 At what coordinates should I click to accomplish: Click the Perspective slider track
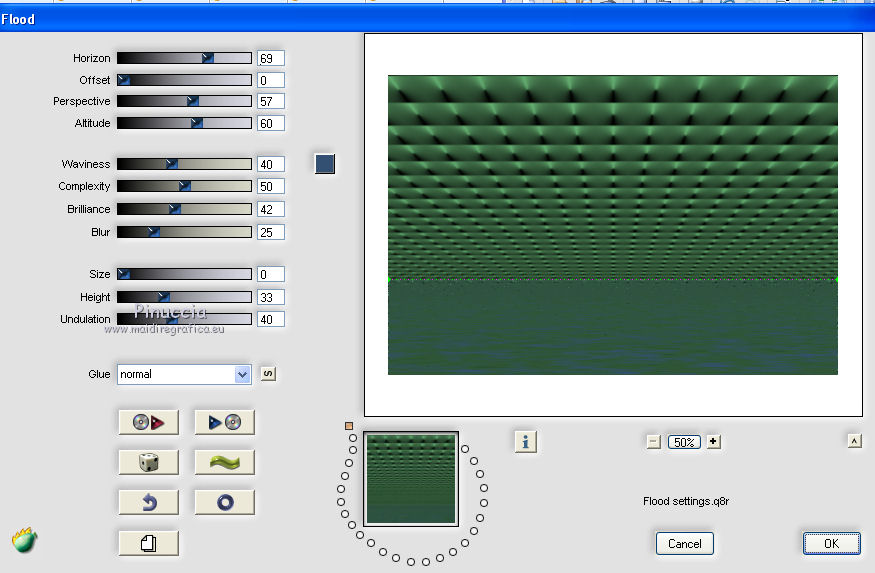(184, 101)
